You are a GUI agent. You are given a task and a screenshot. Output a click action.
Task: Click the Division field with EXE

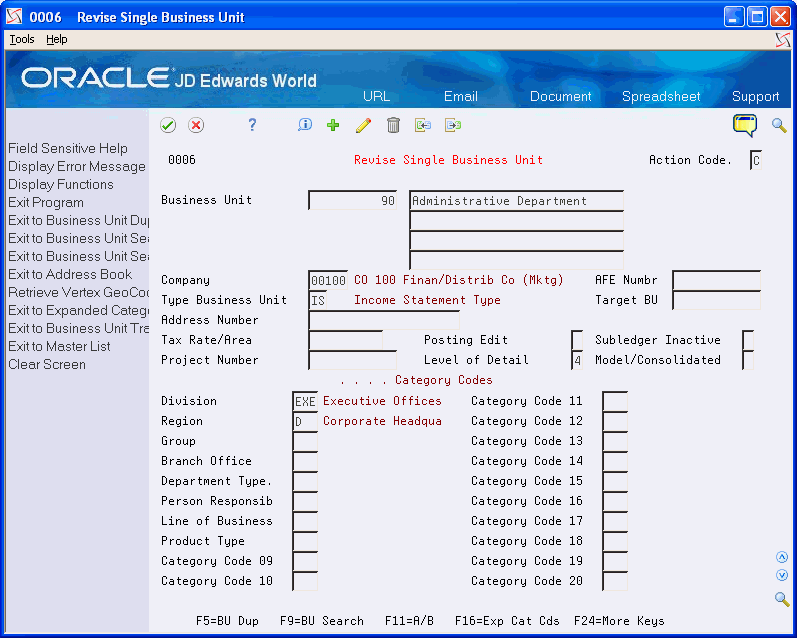305,401
